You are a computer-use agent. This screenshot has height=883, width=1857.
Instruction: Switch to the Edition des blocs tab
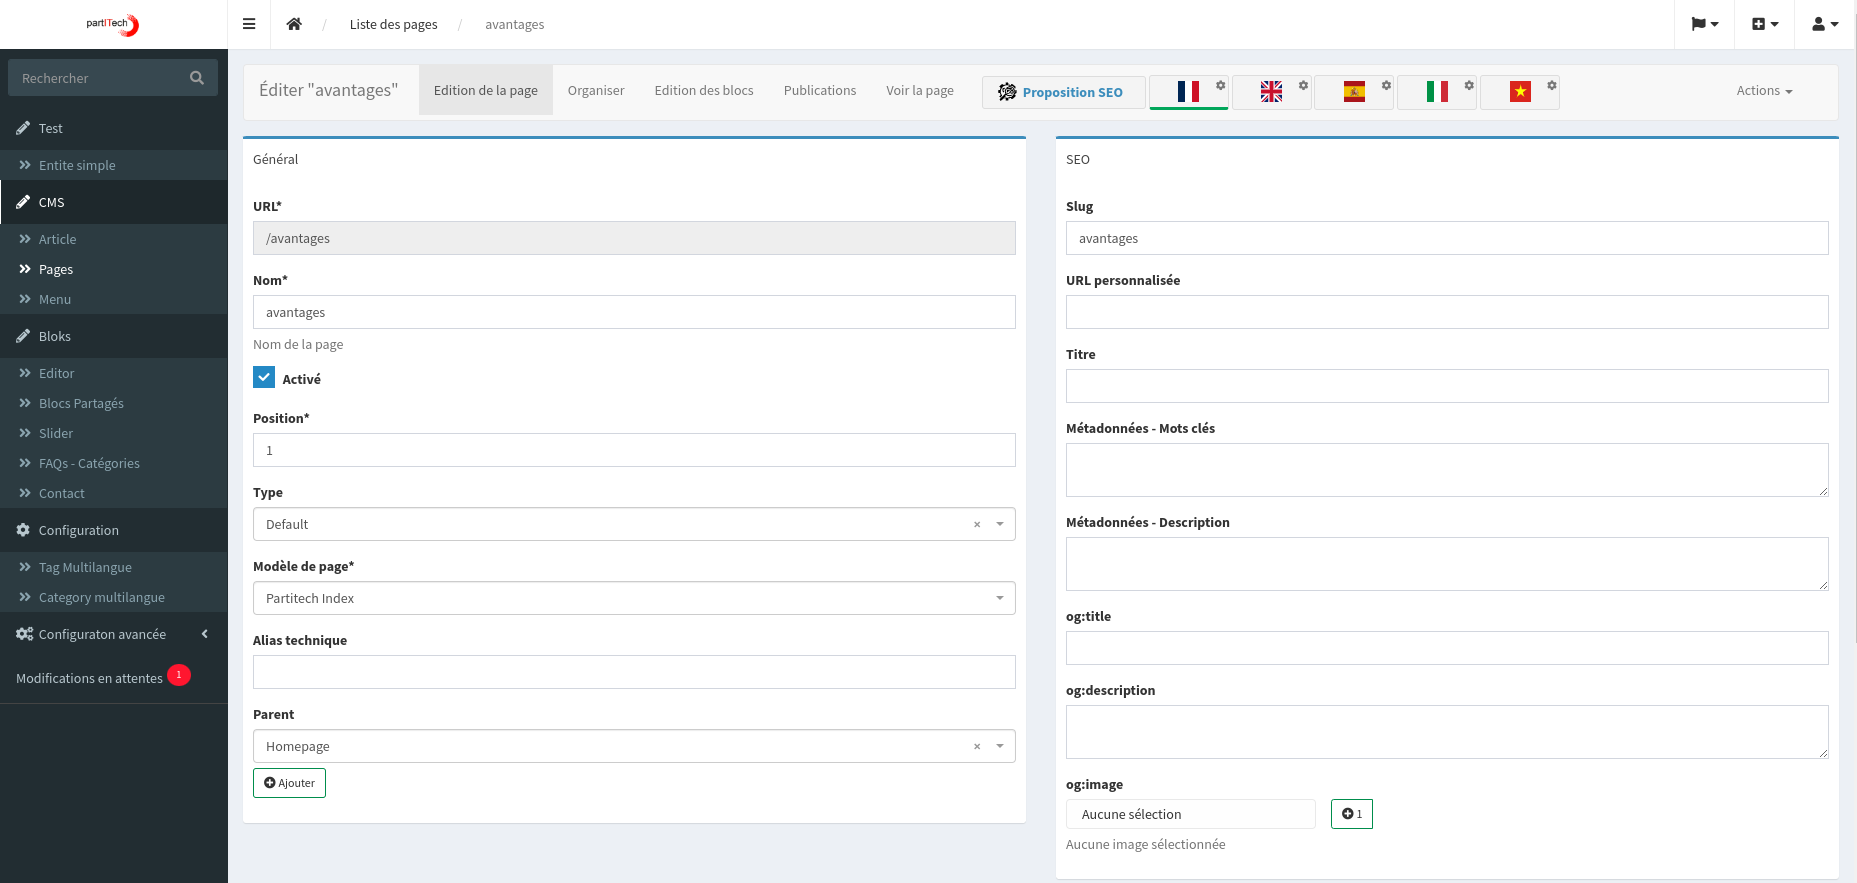click(x=704, y=91)
